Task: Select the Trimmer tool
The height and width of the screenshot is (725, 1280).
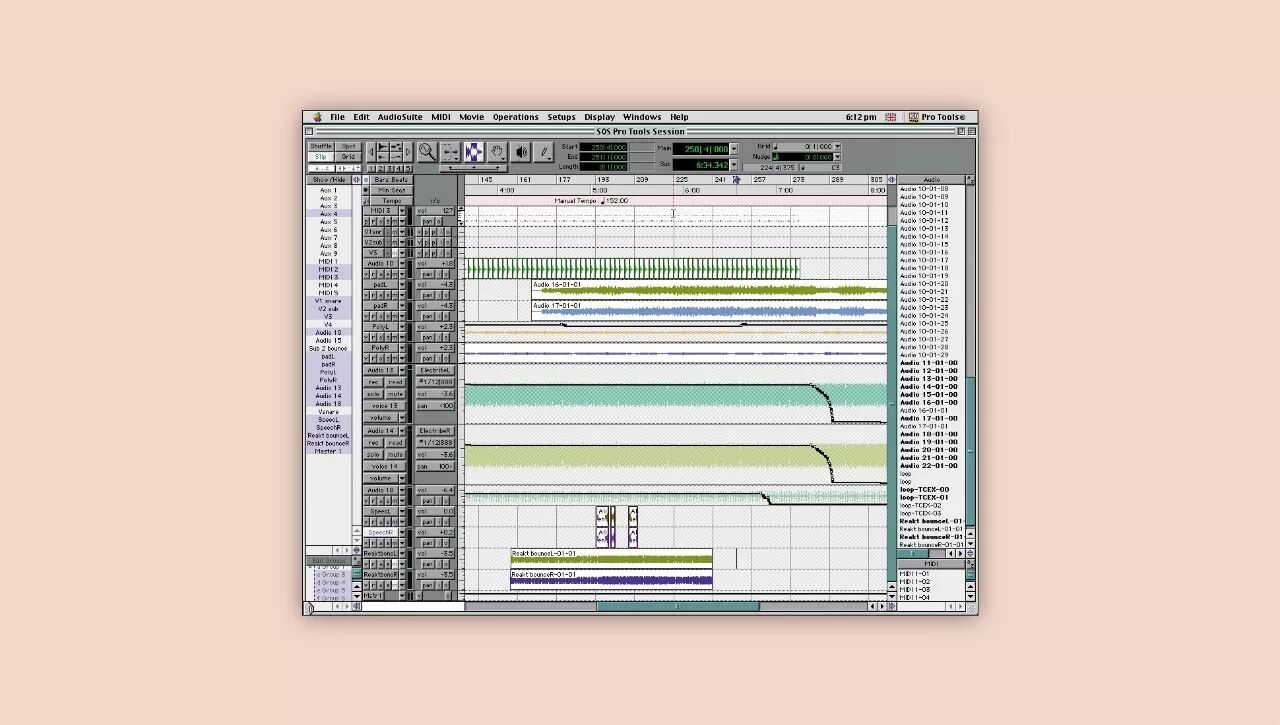Action: coord(450,152)
